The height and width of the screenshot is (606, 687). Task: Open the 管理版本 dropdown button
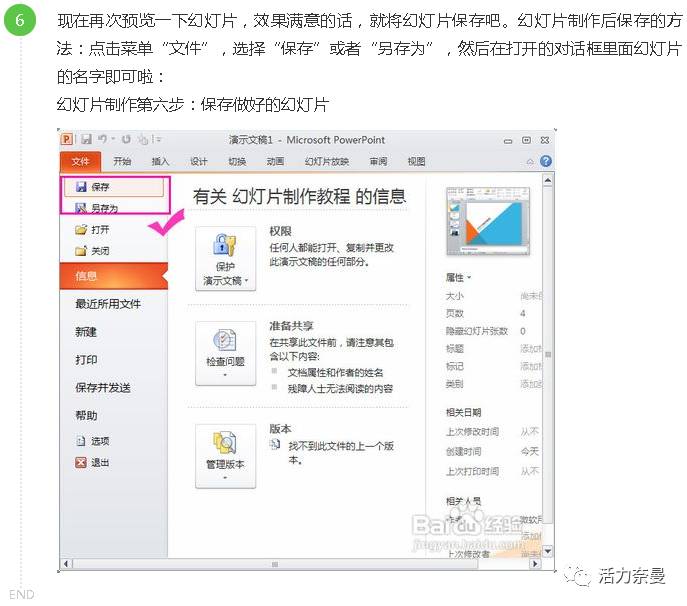coord(225,456)
